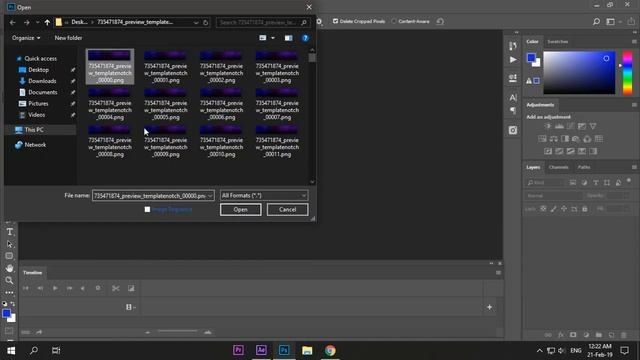
Task: Lock transparent pixels icon in Layers
Action: coord(543,209)
